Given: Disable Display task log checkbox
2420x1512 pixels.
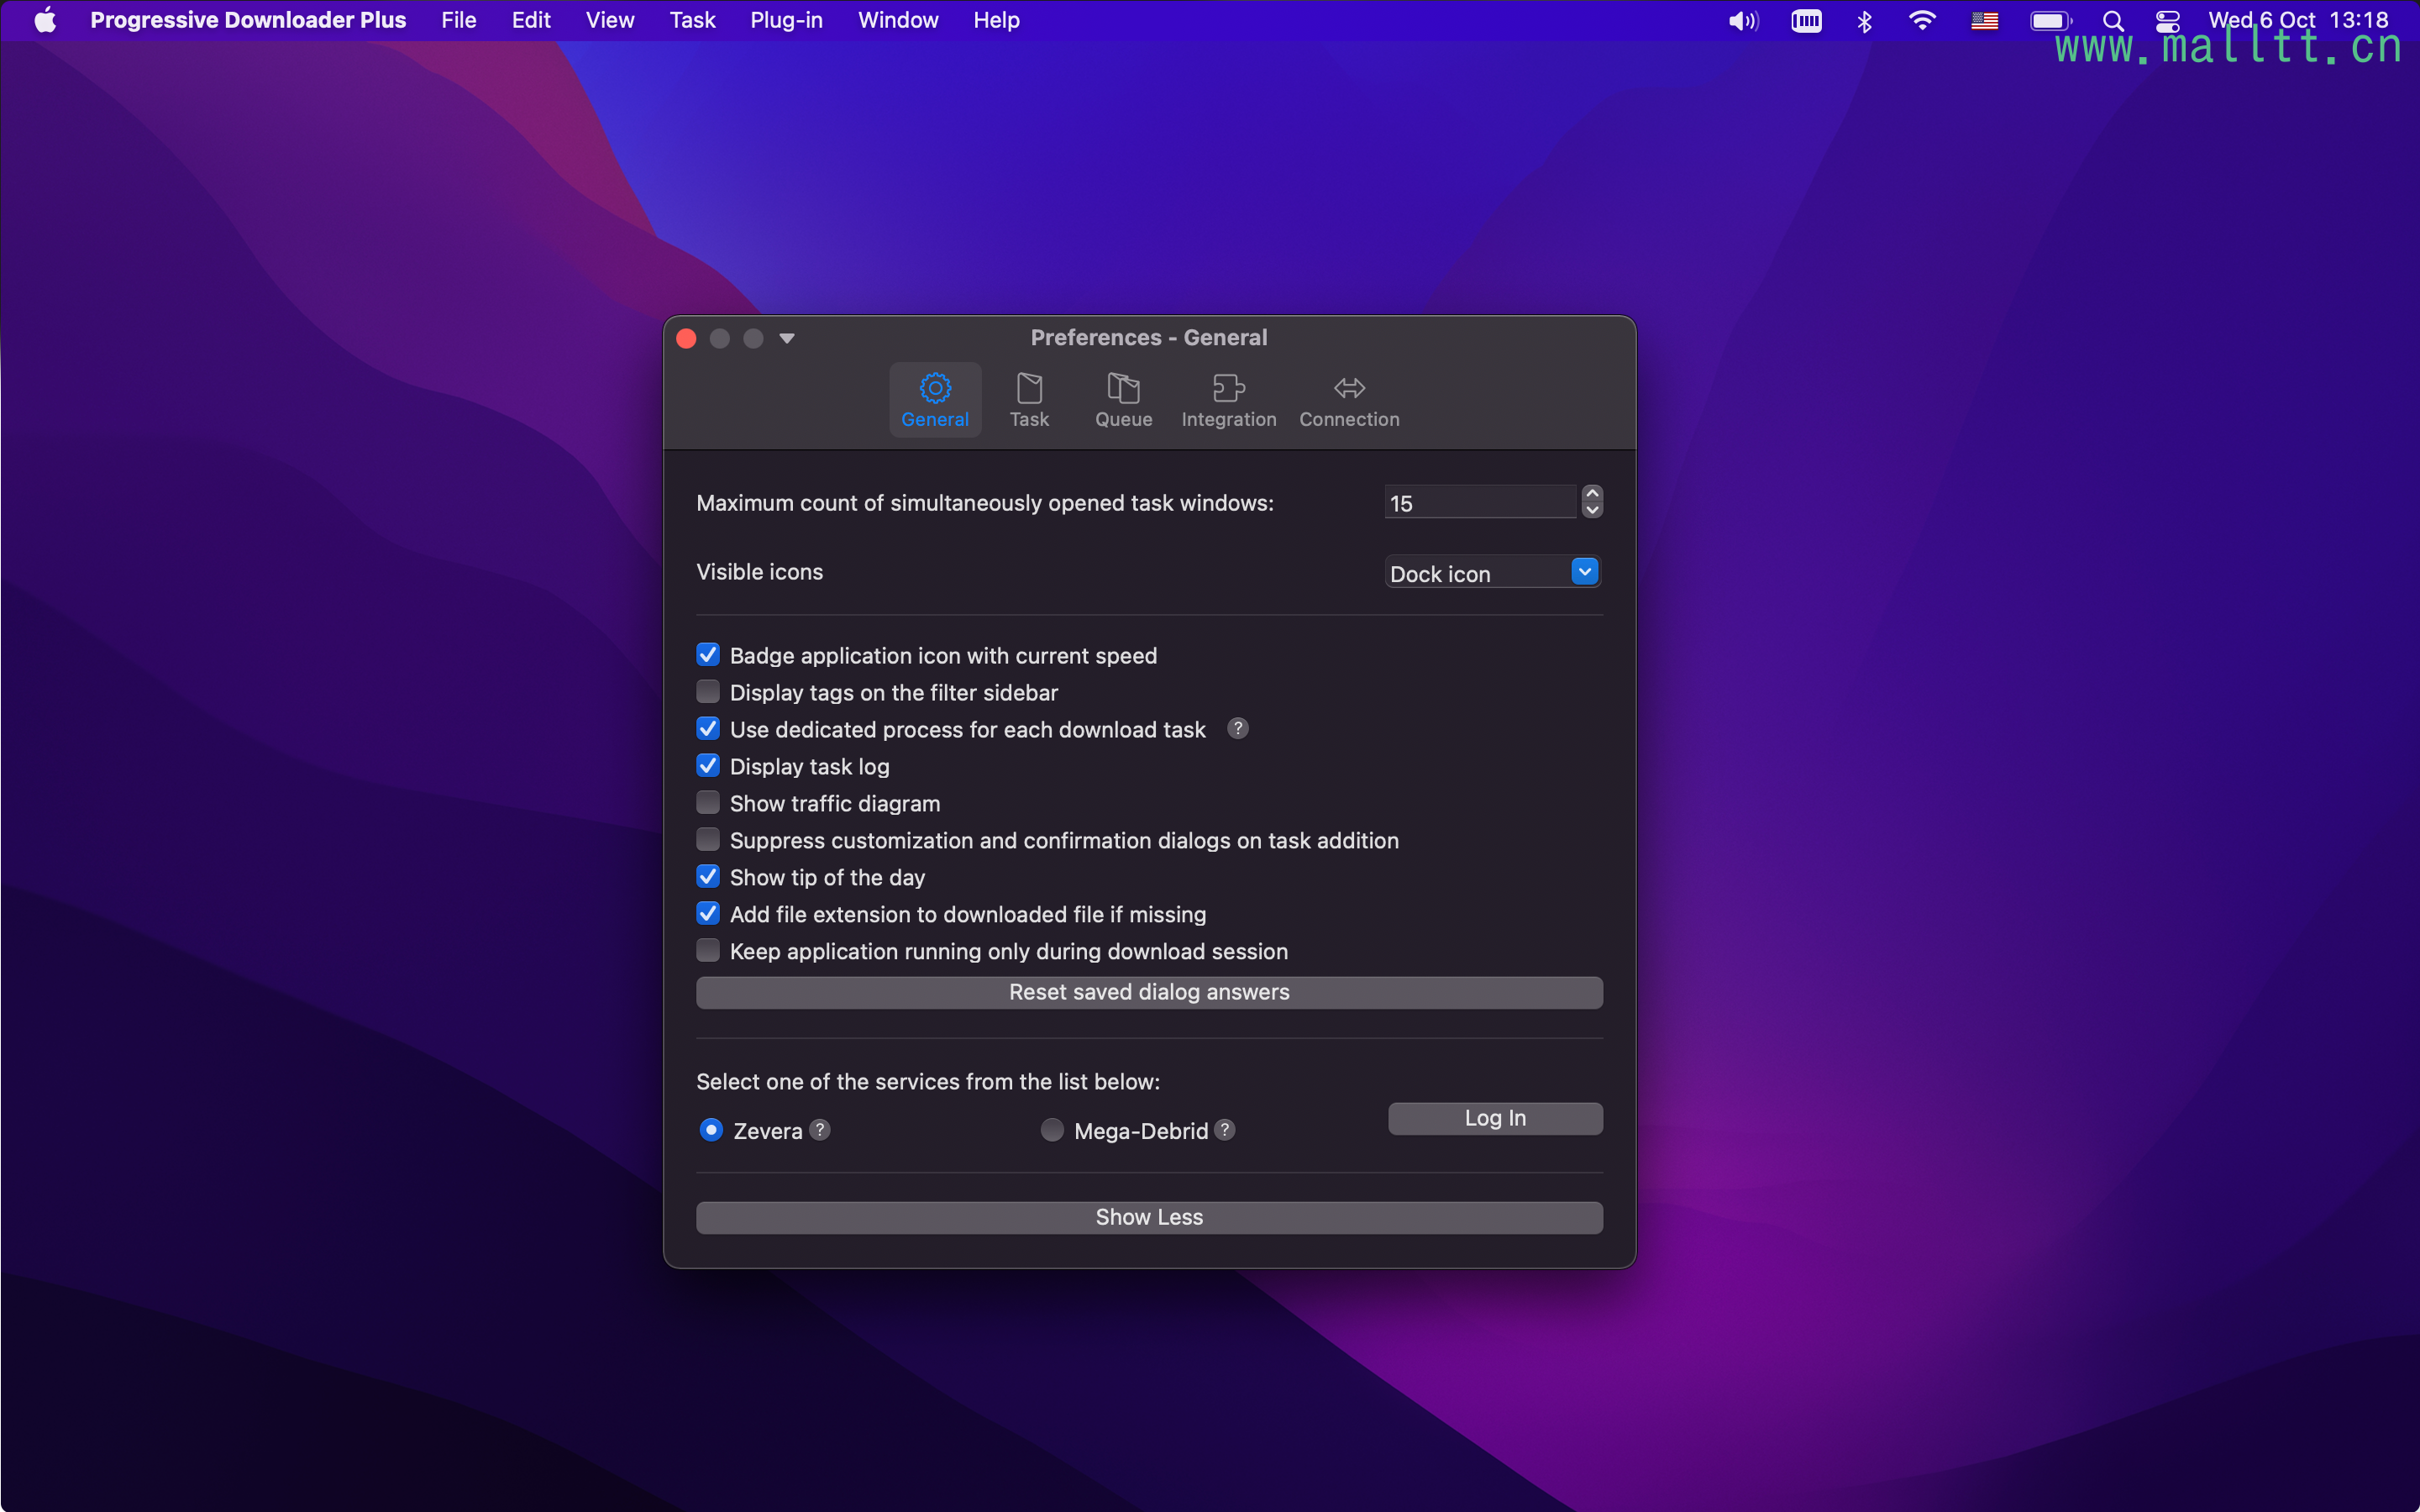Looking at the screenshot, I should pos(708,766).
